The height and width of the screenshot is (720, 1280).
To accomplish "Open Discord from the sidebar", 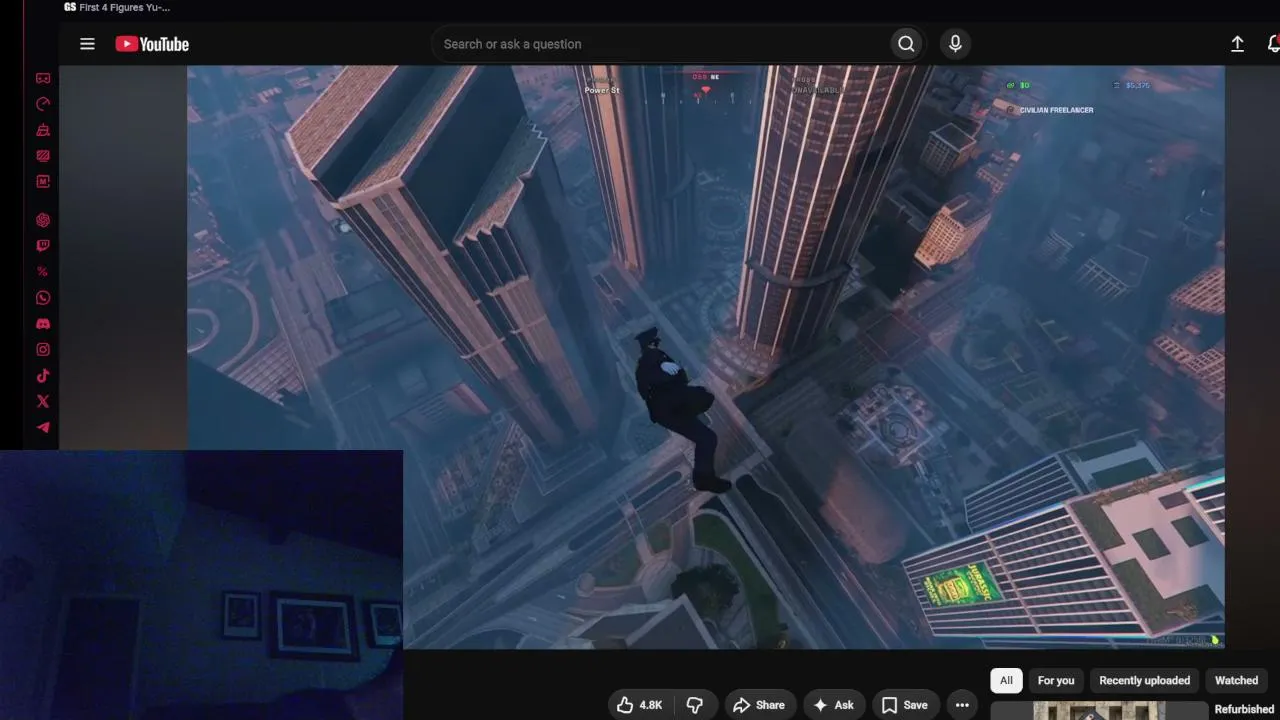I will tap(43, 324).
